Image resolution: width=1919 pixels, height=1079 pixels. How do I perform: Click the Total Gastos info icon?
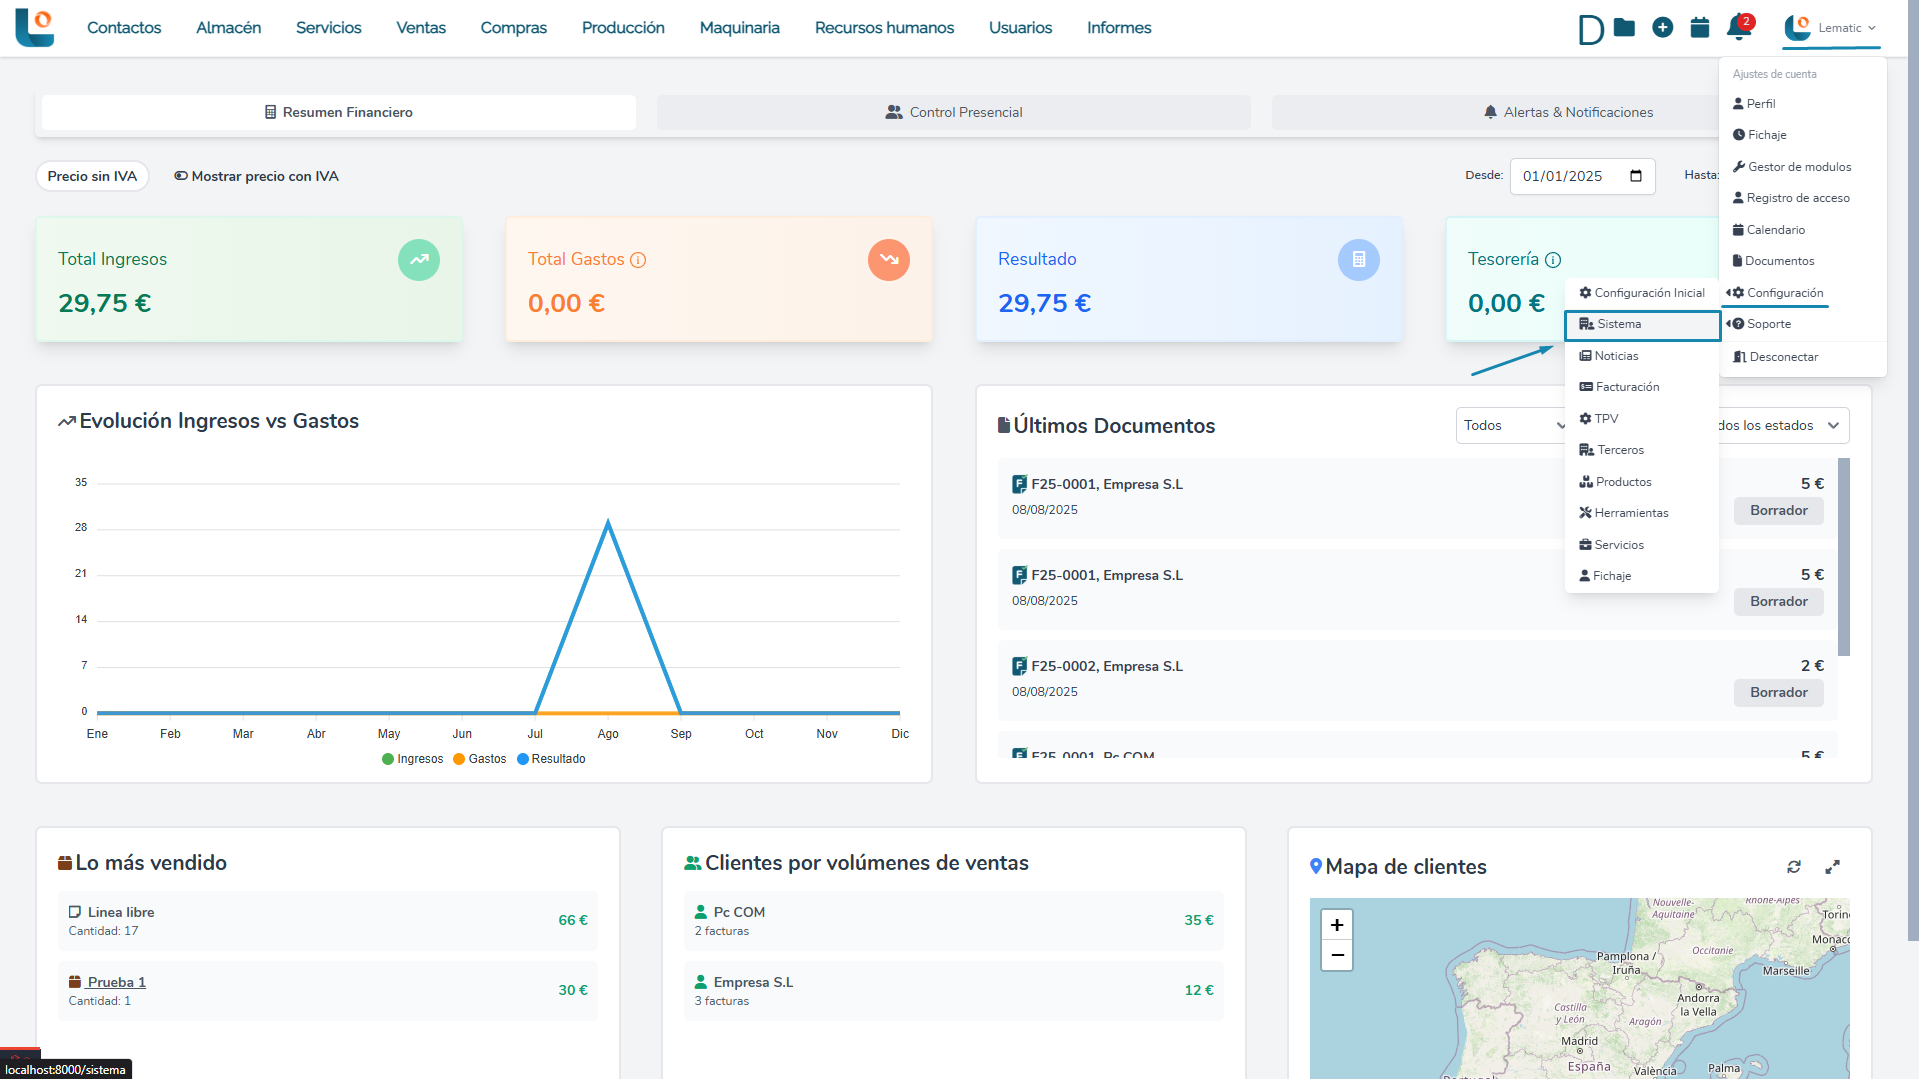point(638,260)
